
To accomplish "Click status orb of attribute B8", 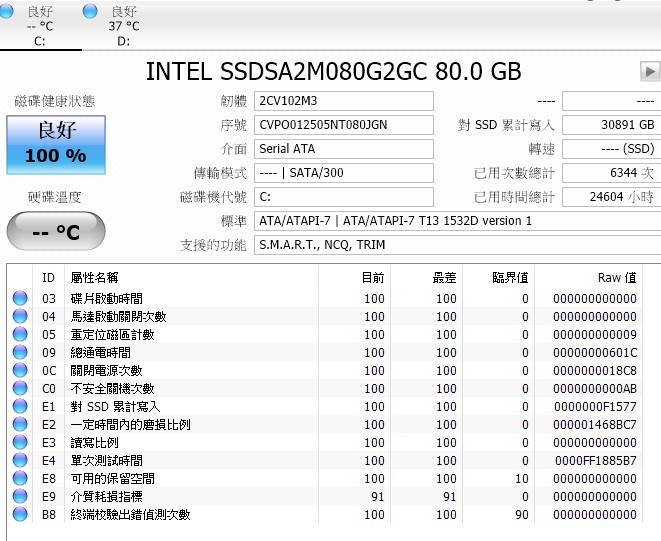I will pyautogui.click(x=20, y=514).
